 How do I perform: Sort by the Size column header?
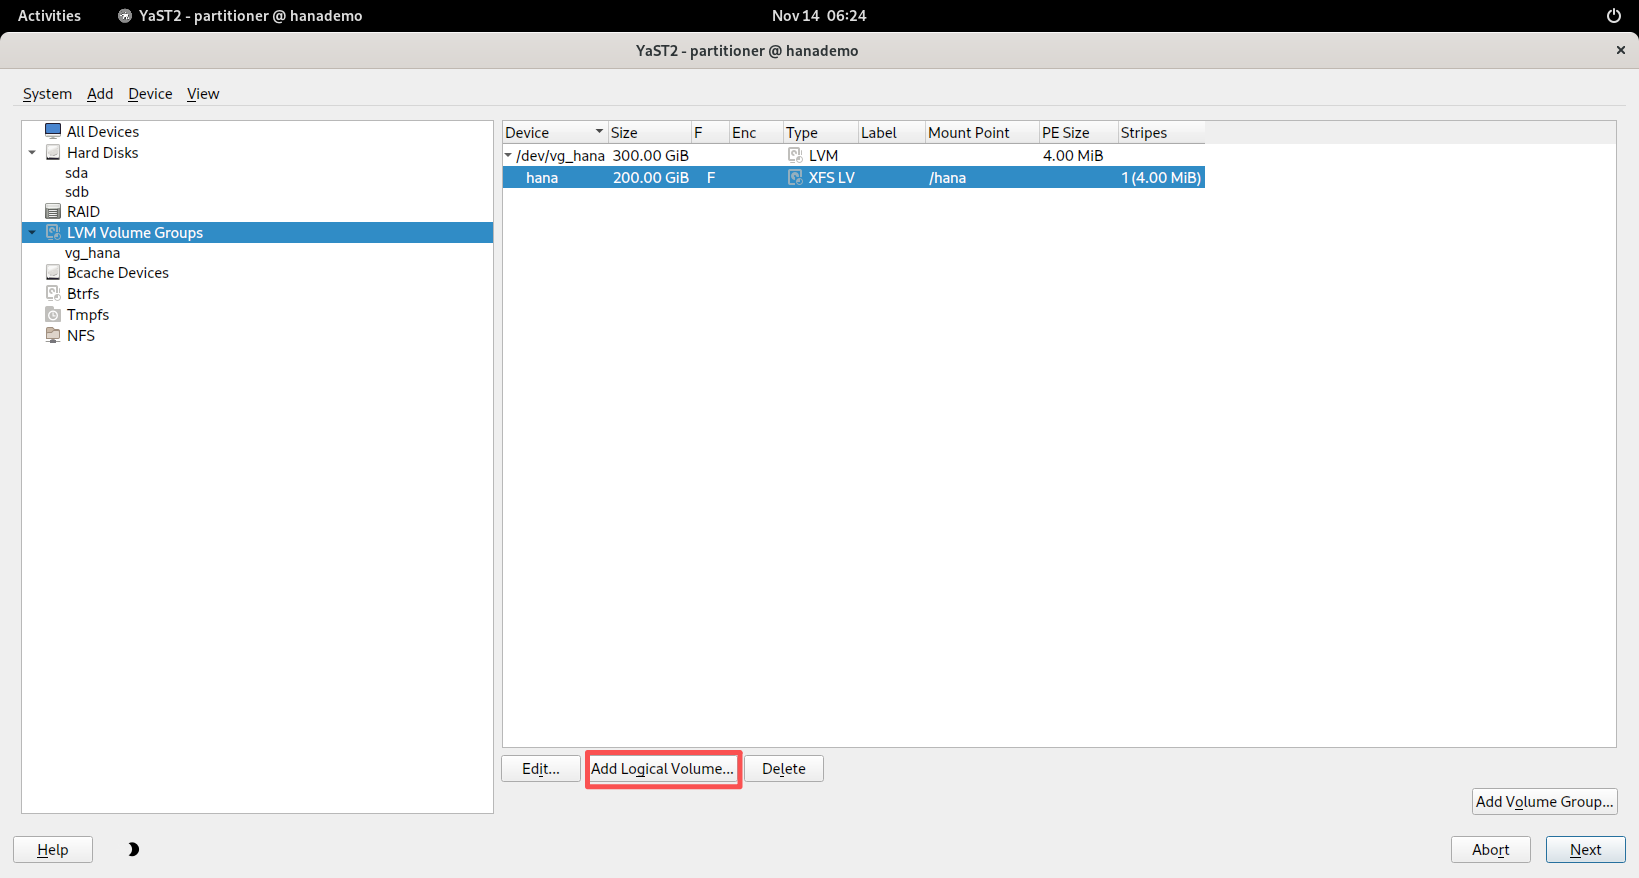pyautogui.click(x=649, y=132)
